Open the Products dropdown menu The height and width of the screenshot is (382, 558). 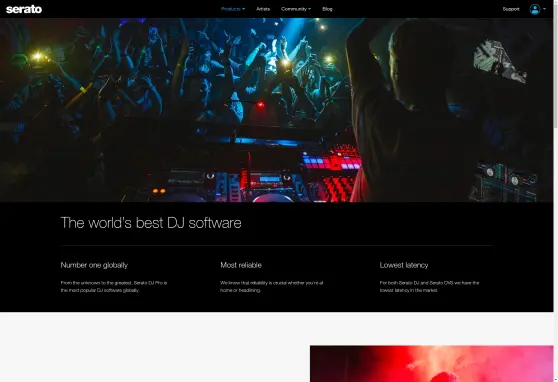[x=233, y=9]
